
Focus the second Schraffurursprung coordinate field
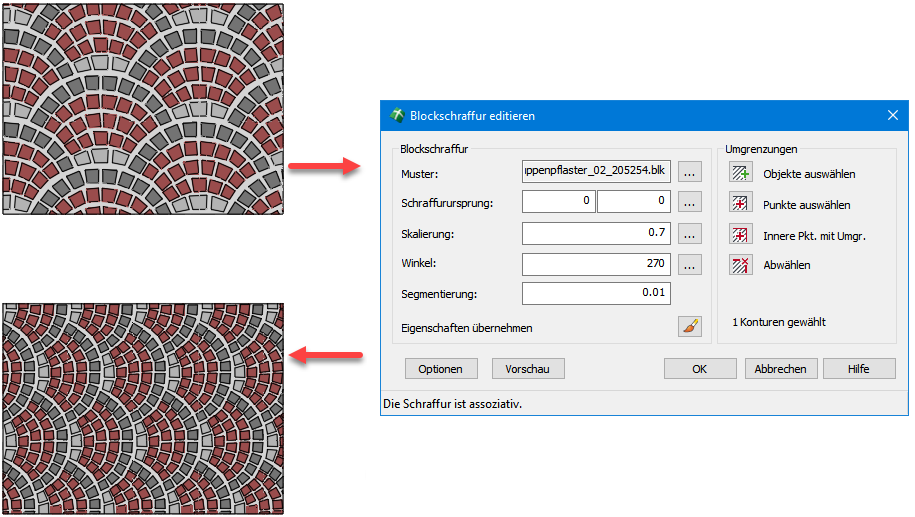633,202
